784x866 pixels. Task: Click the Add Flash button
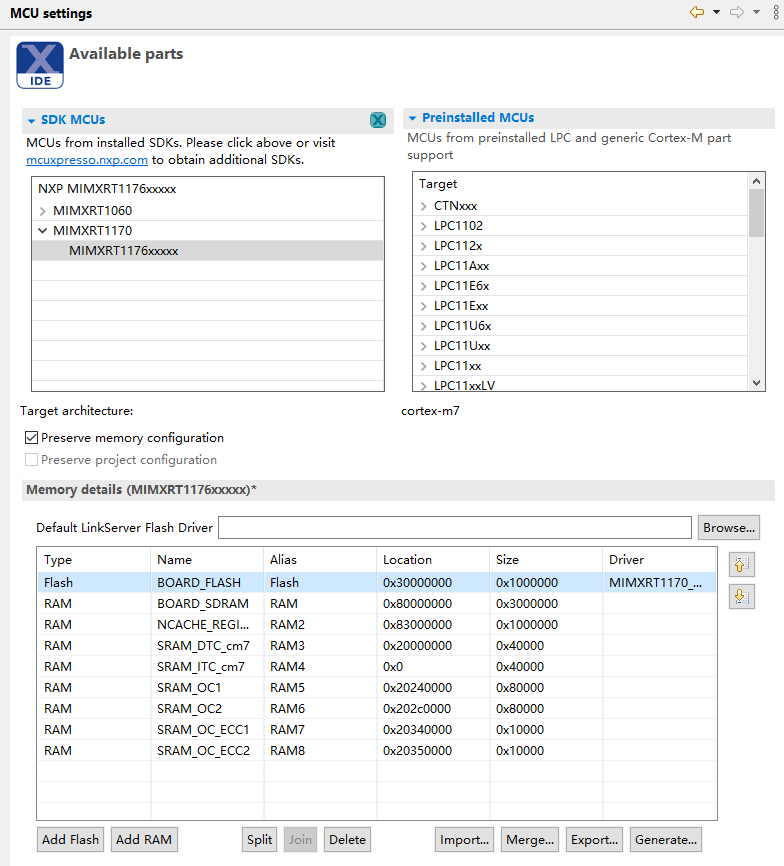70,839
